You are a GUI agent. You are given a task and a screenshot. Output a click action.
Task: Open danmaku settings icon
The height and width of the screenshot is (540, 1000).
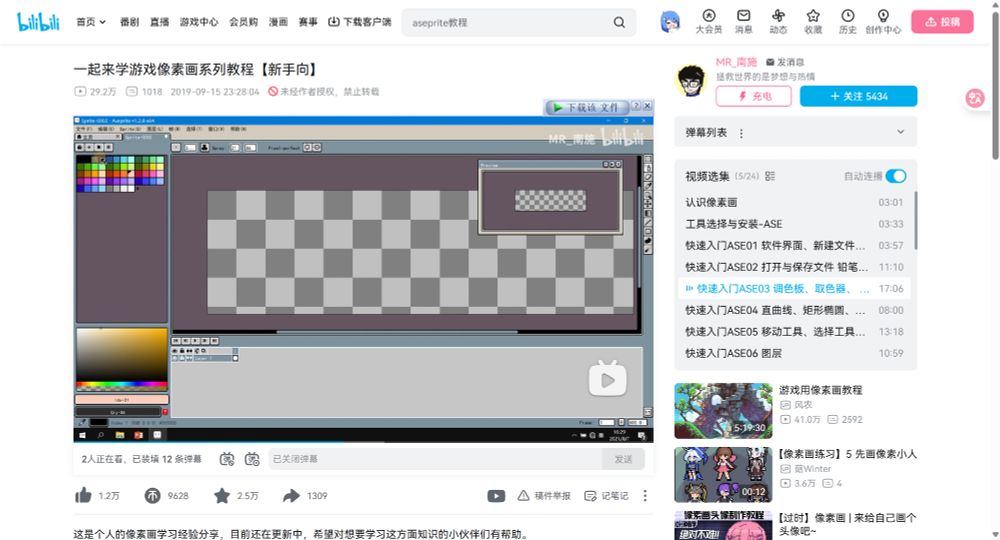[253, 459]
